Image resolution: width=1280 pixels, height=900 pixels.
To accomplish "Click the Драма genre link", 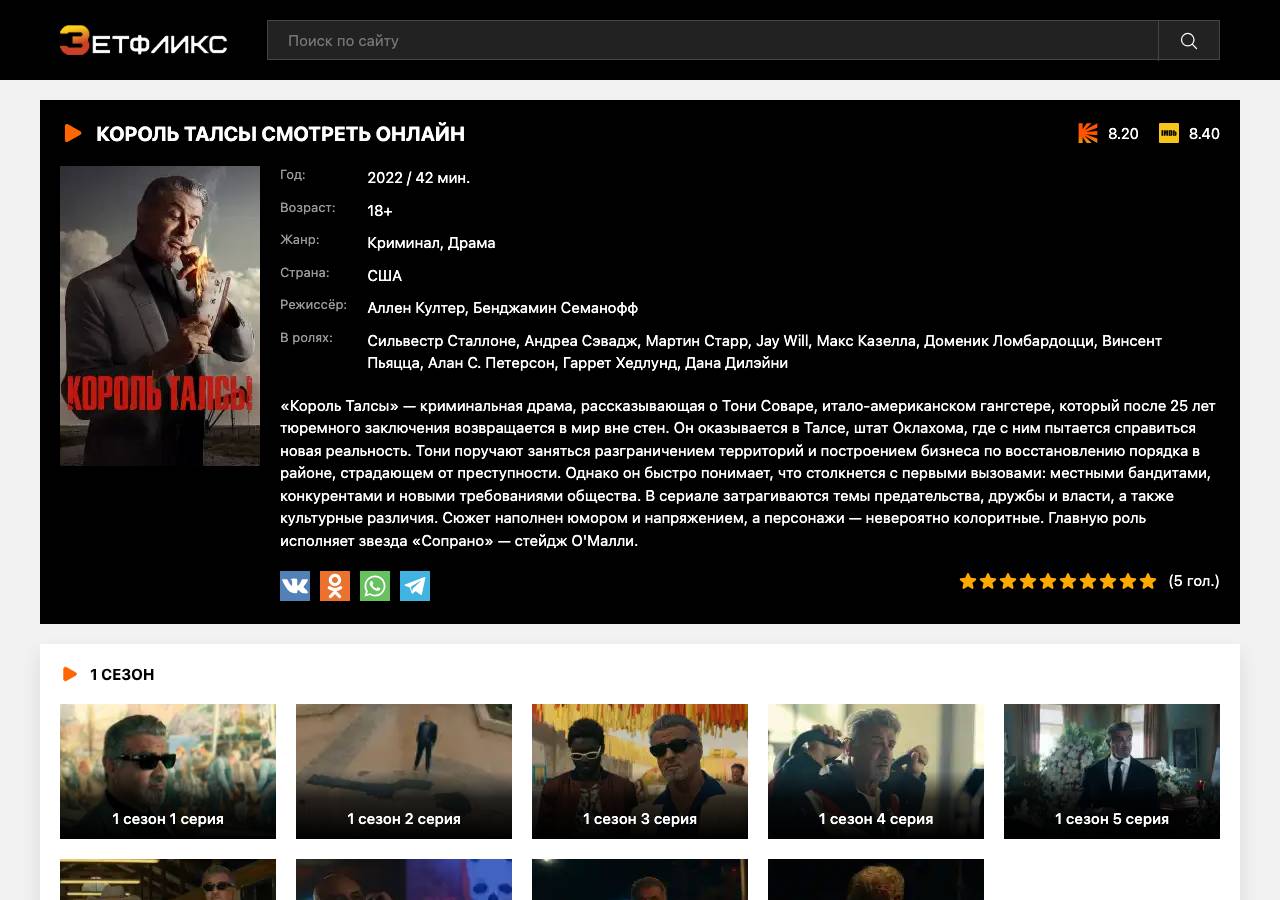I will pyautogui.click(x=472, y=243).
